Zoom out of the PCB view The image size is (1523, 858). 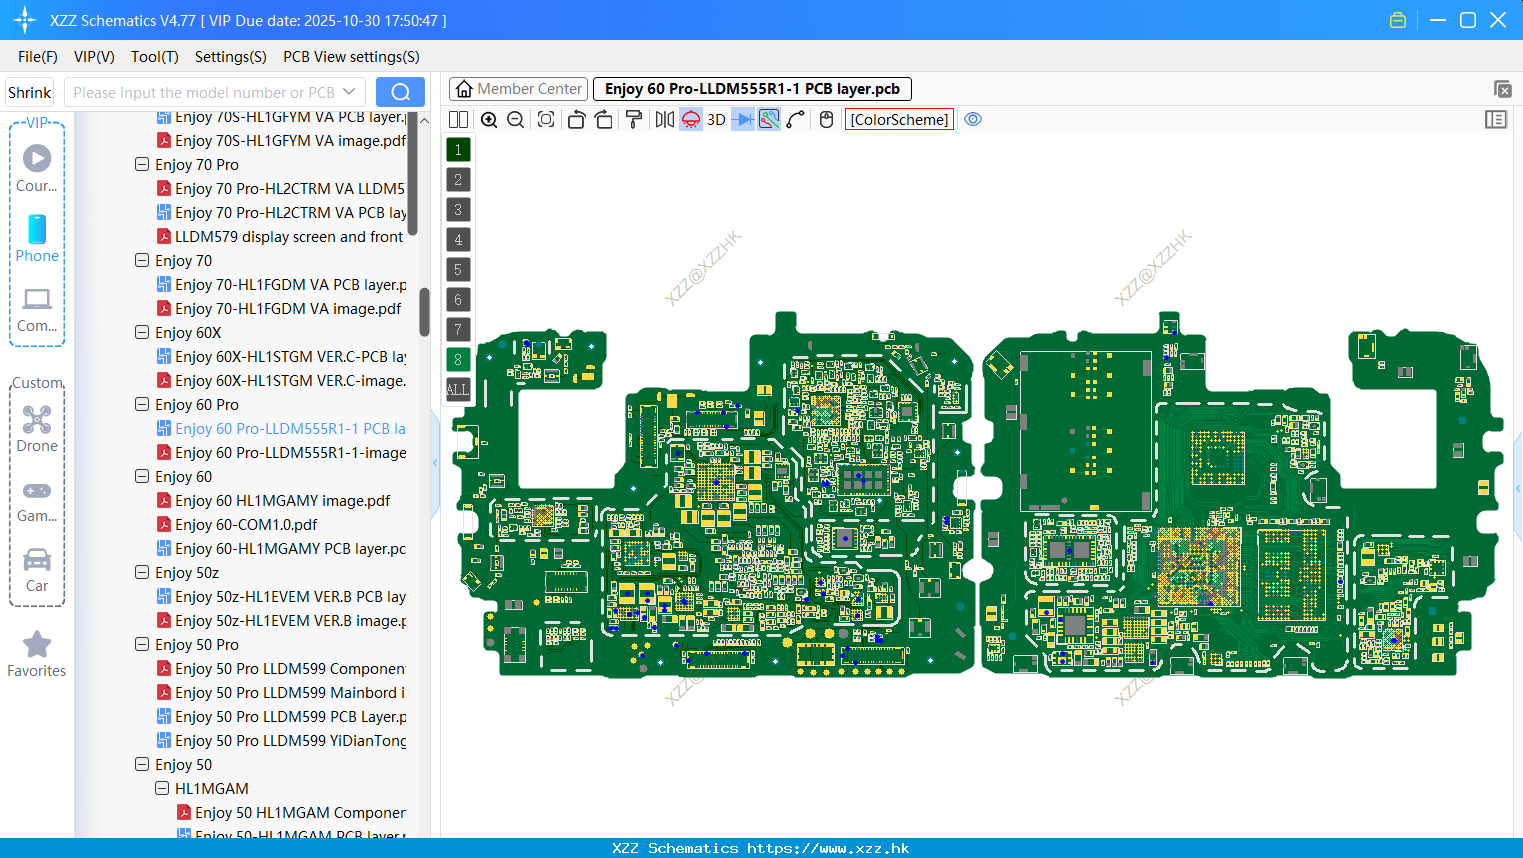(516, 119)
